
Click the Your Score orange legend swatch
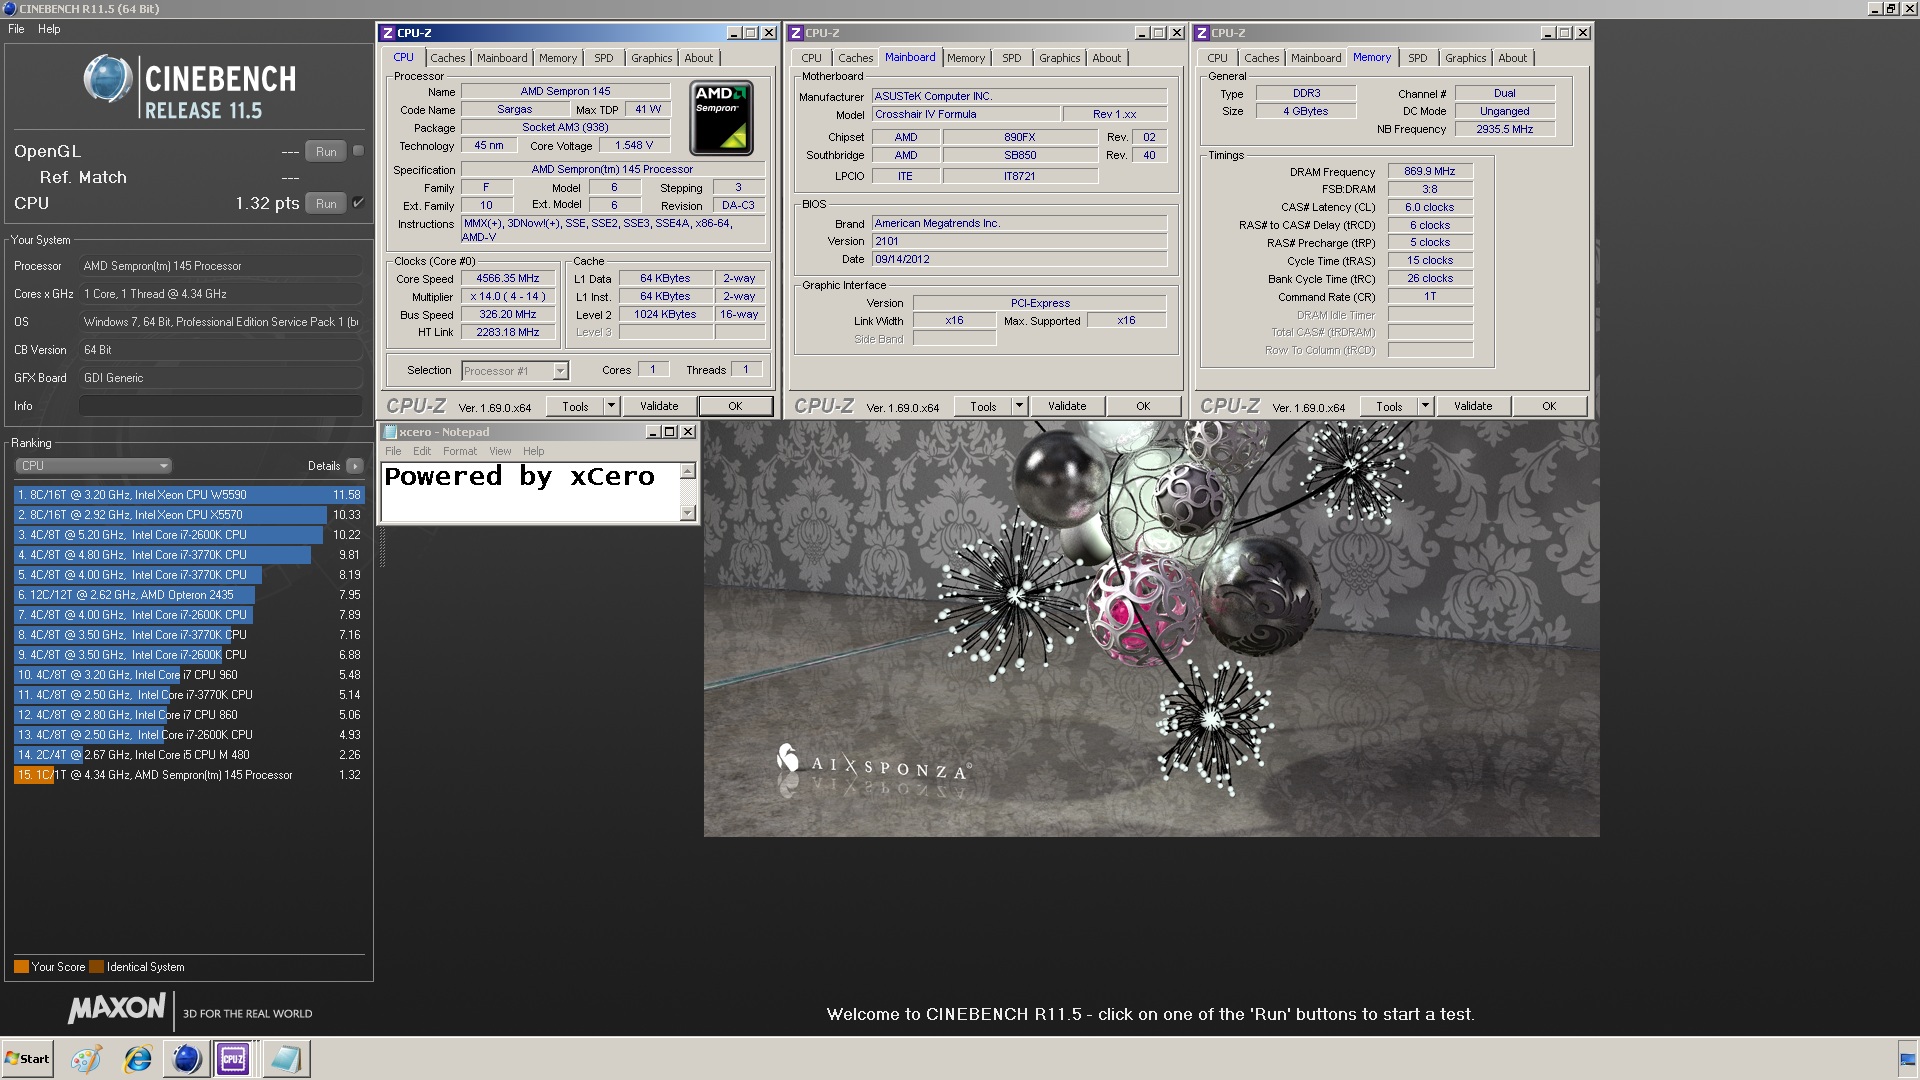click(x=21, y=967)
